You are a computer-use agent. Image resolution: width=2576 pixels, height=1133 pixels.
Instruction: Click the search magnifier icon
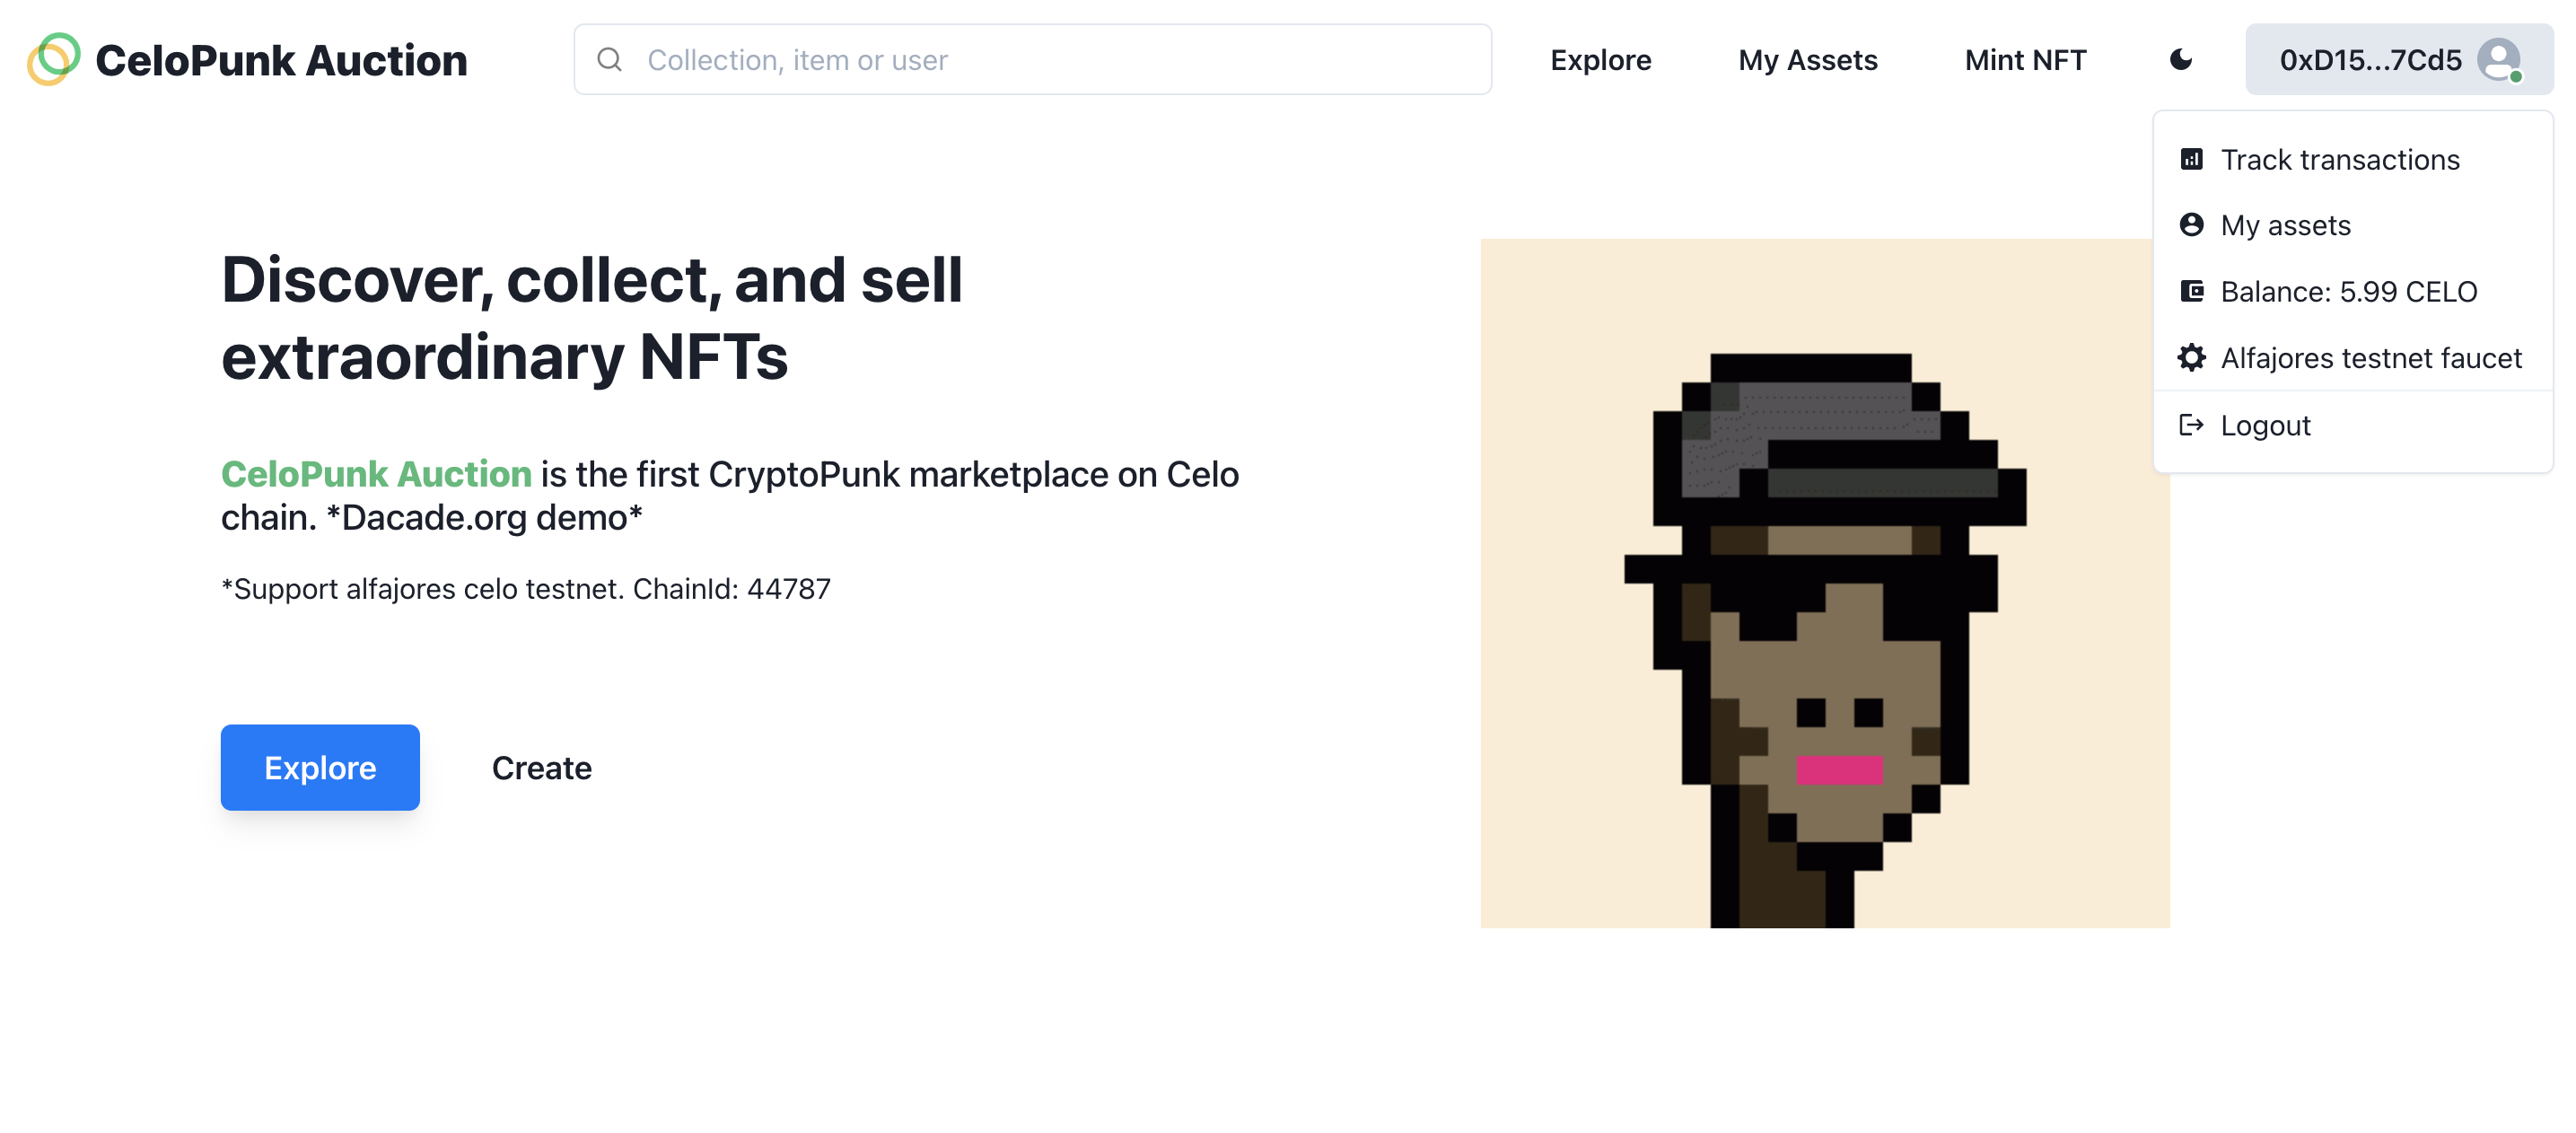610,60
